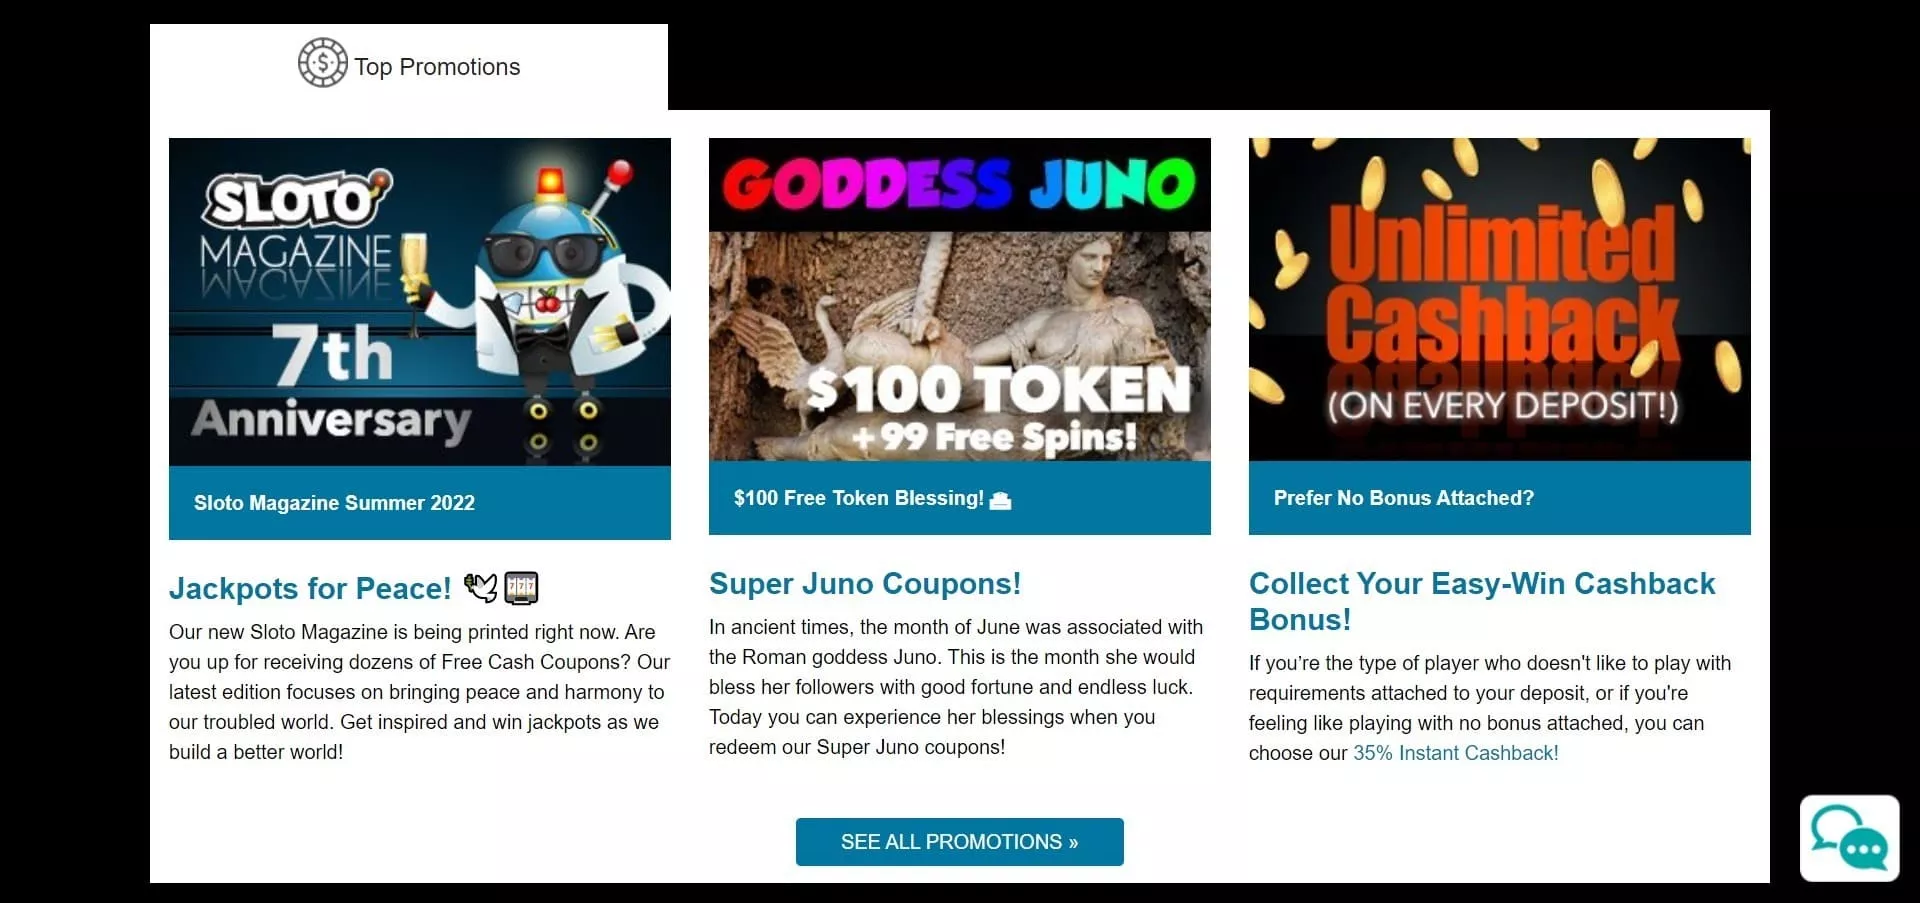1920x903 pixels.
Task: Open Collect Your Easy-Win Cashback Bonus heading
Action: click(1482, 601)
